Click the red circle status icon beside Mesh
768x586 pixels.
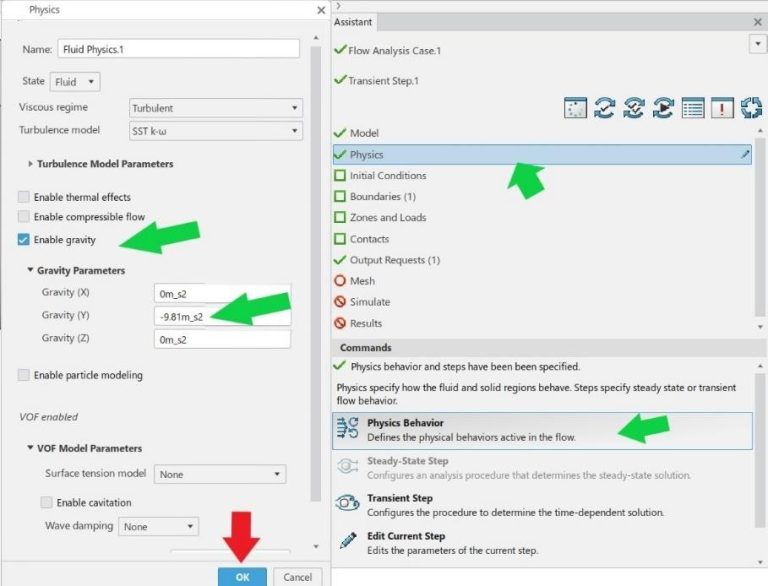[x=340, y=281]
